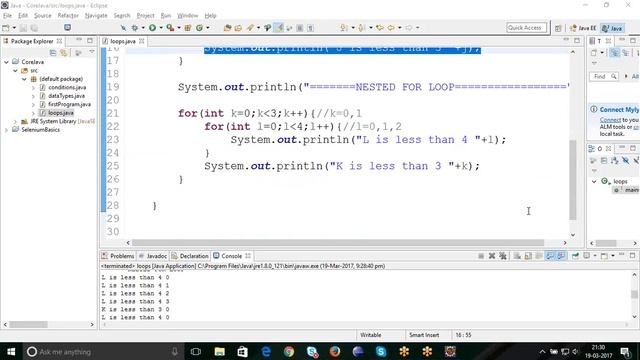Expand the SeleniumBasics project node
The height and width of the screenshot is (360, 640).
point(6,130)
